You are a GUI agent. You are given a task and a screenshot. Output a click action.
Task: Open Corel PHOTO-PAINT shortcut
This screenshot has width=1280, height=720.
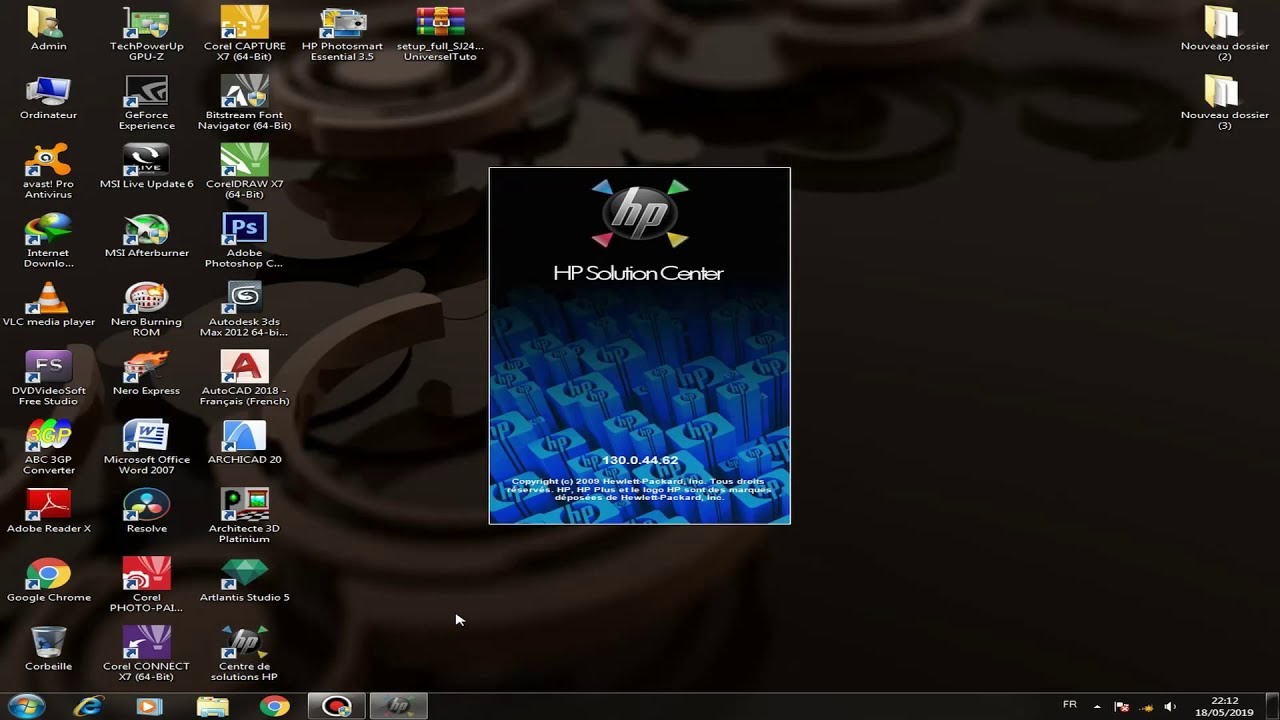pos(146,585)
